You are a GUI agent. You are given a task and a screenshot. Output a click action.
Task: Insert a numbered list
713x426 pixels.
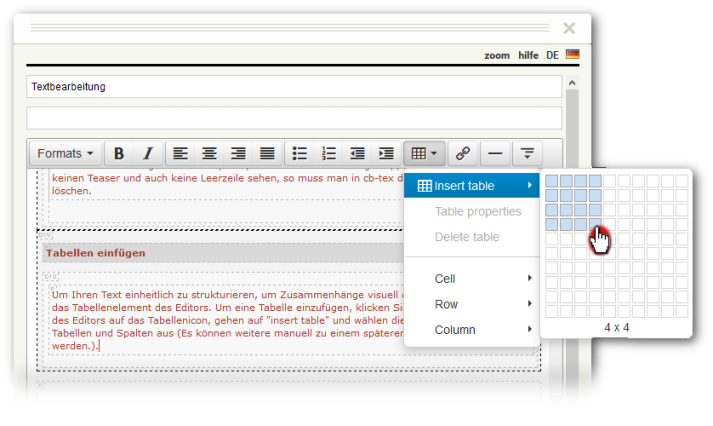[328, 153]
